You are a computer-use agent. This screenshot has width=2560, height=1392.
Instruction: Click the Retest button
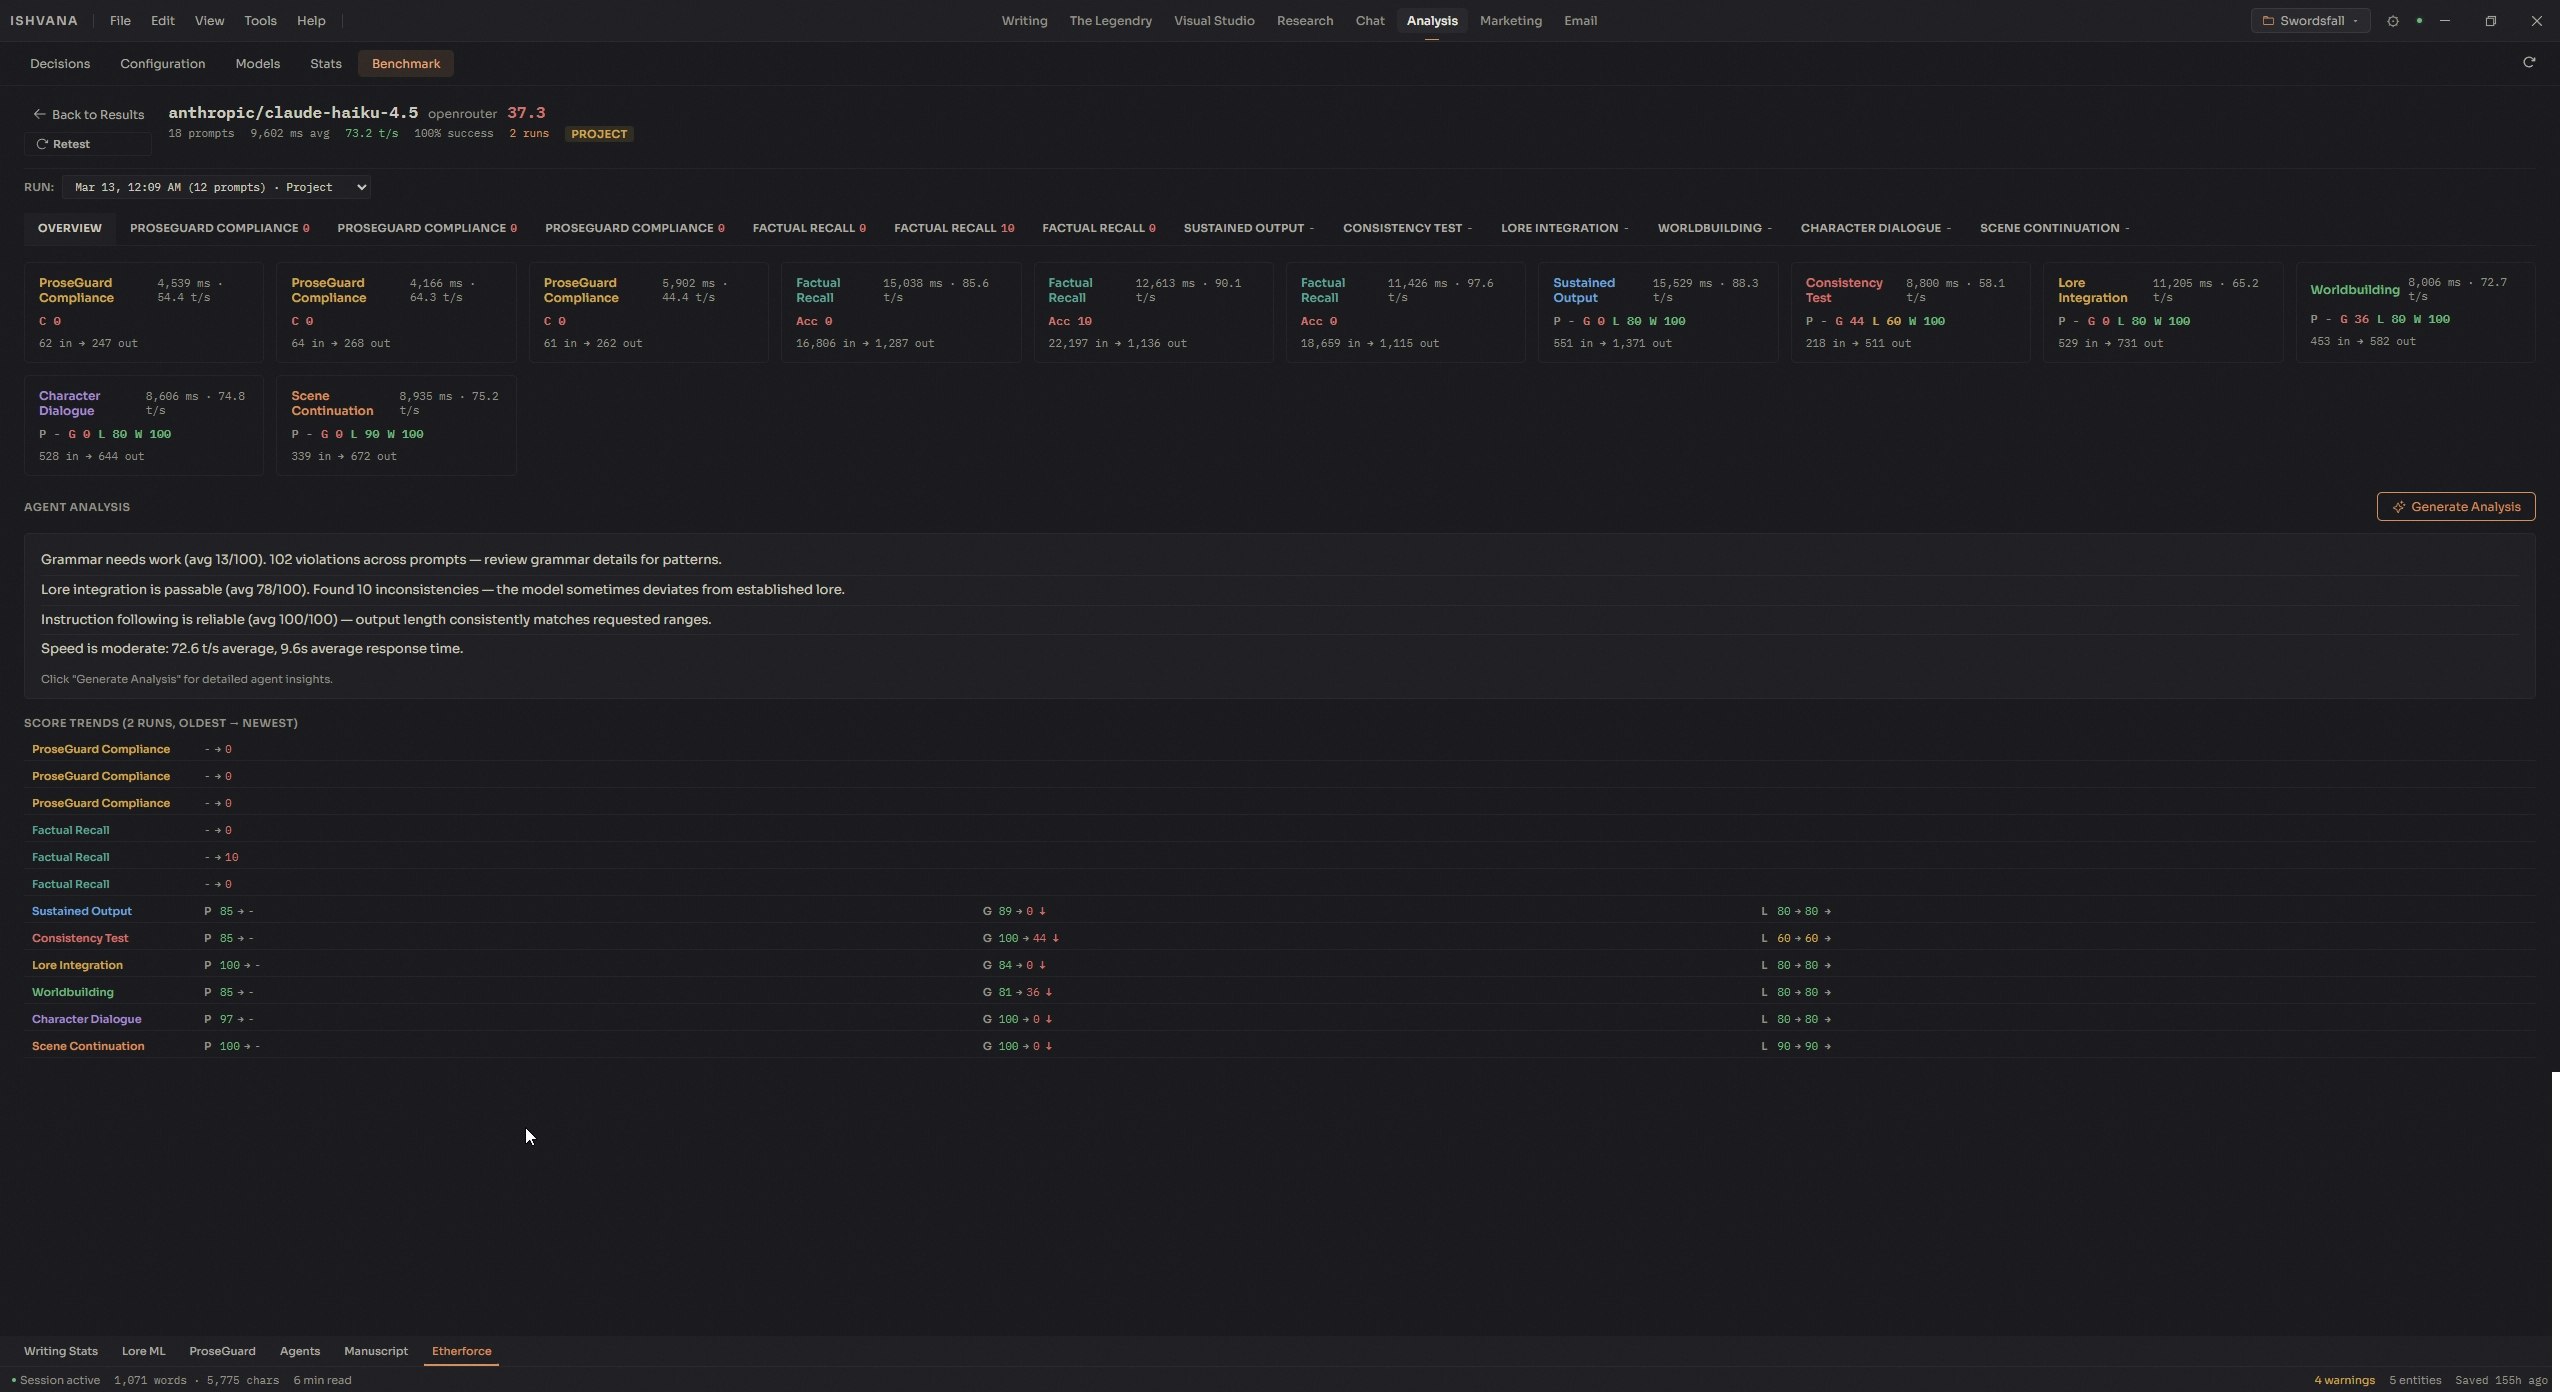[88, 144]
